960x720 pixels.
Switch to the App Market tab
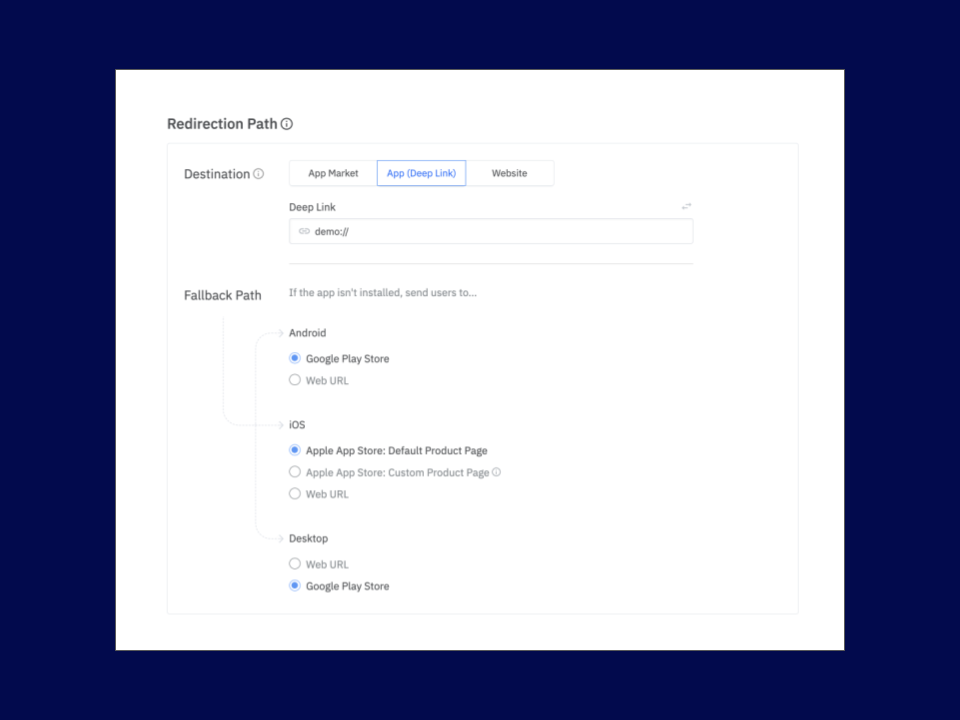(x=331, y=173)
